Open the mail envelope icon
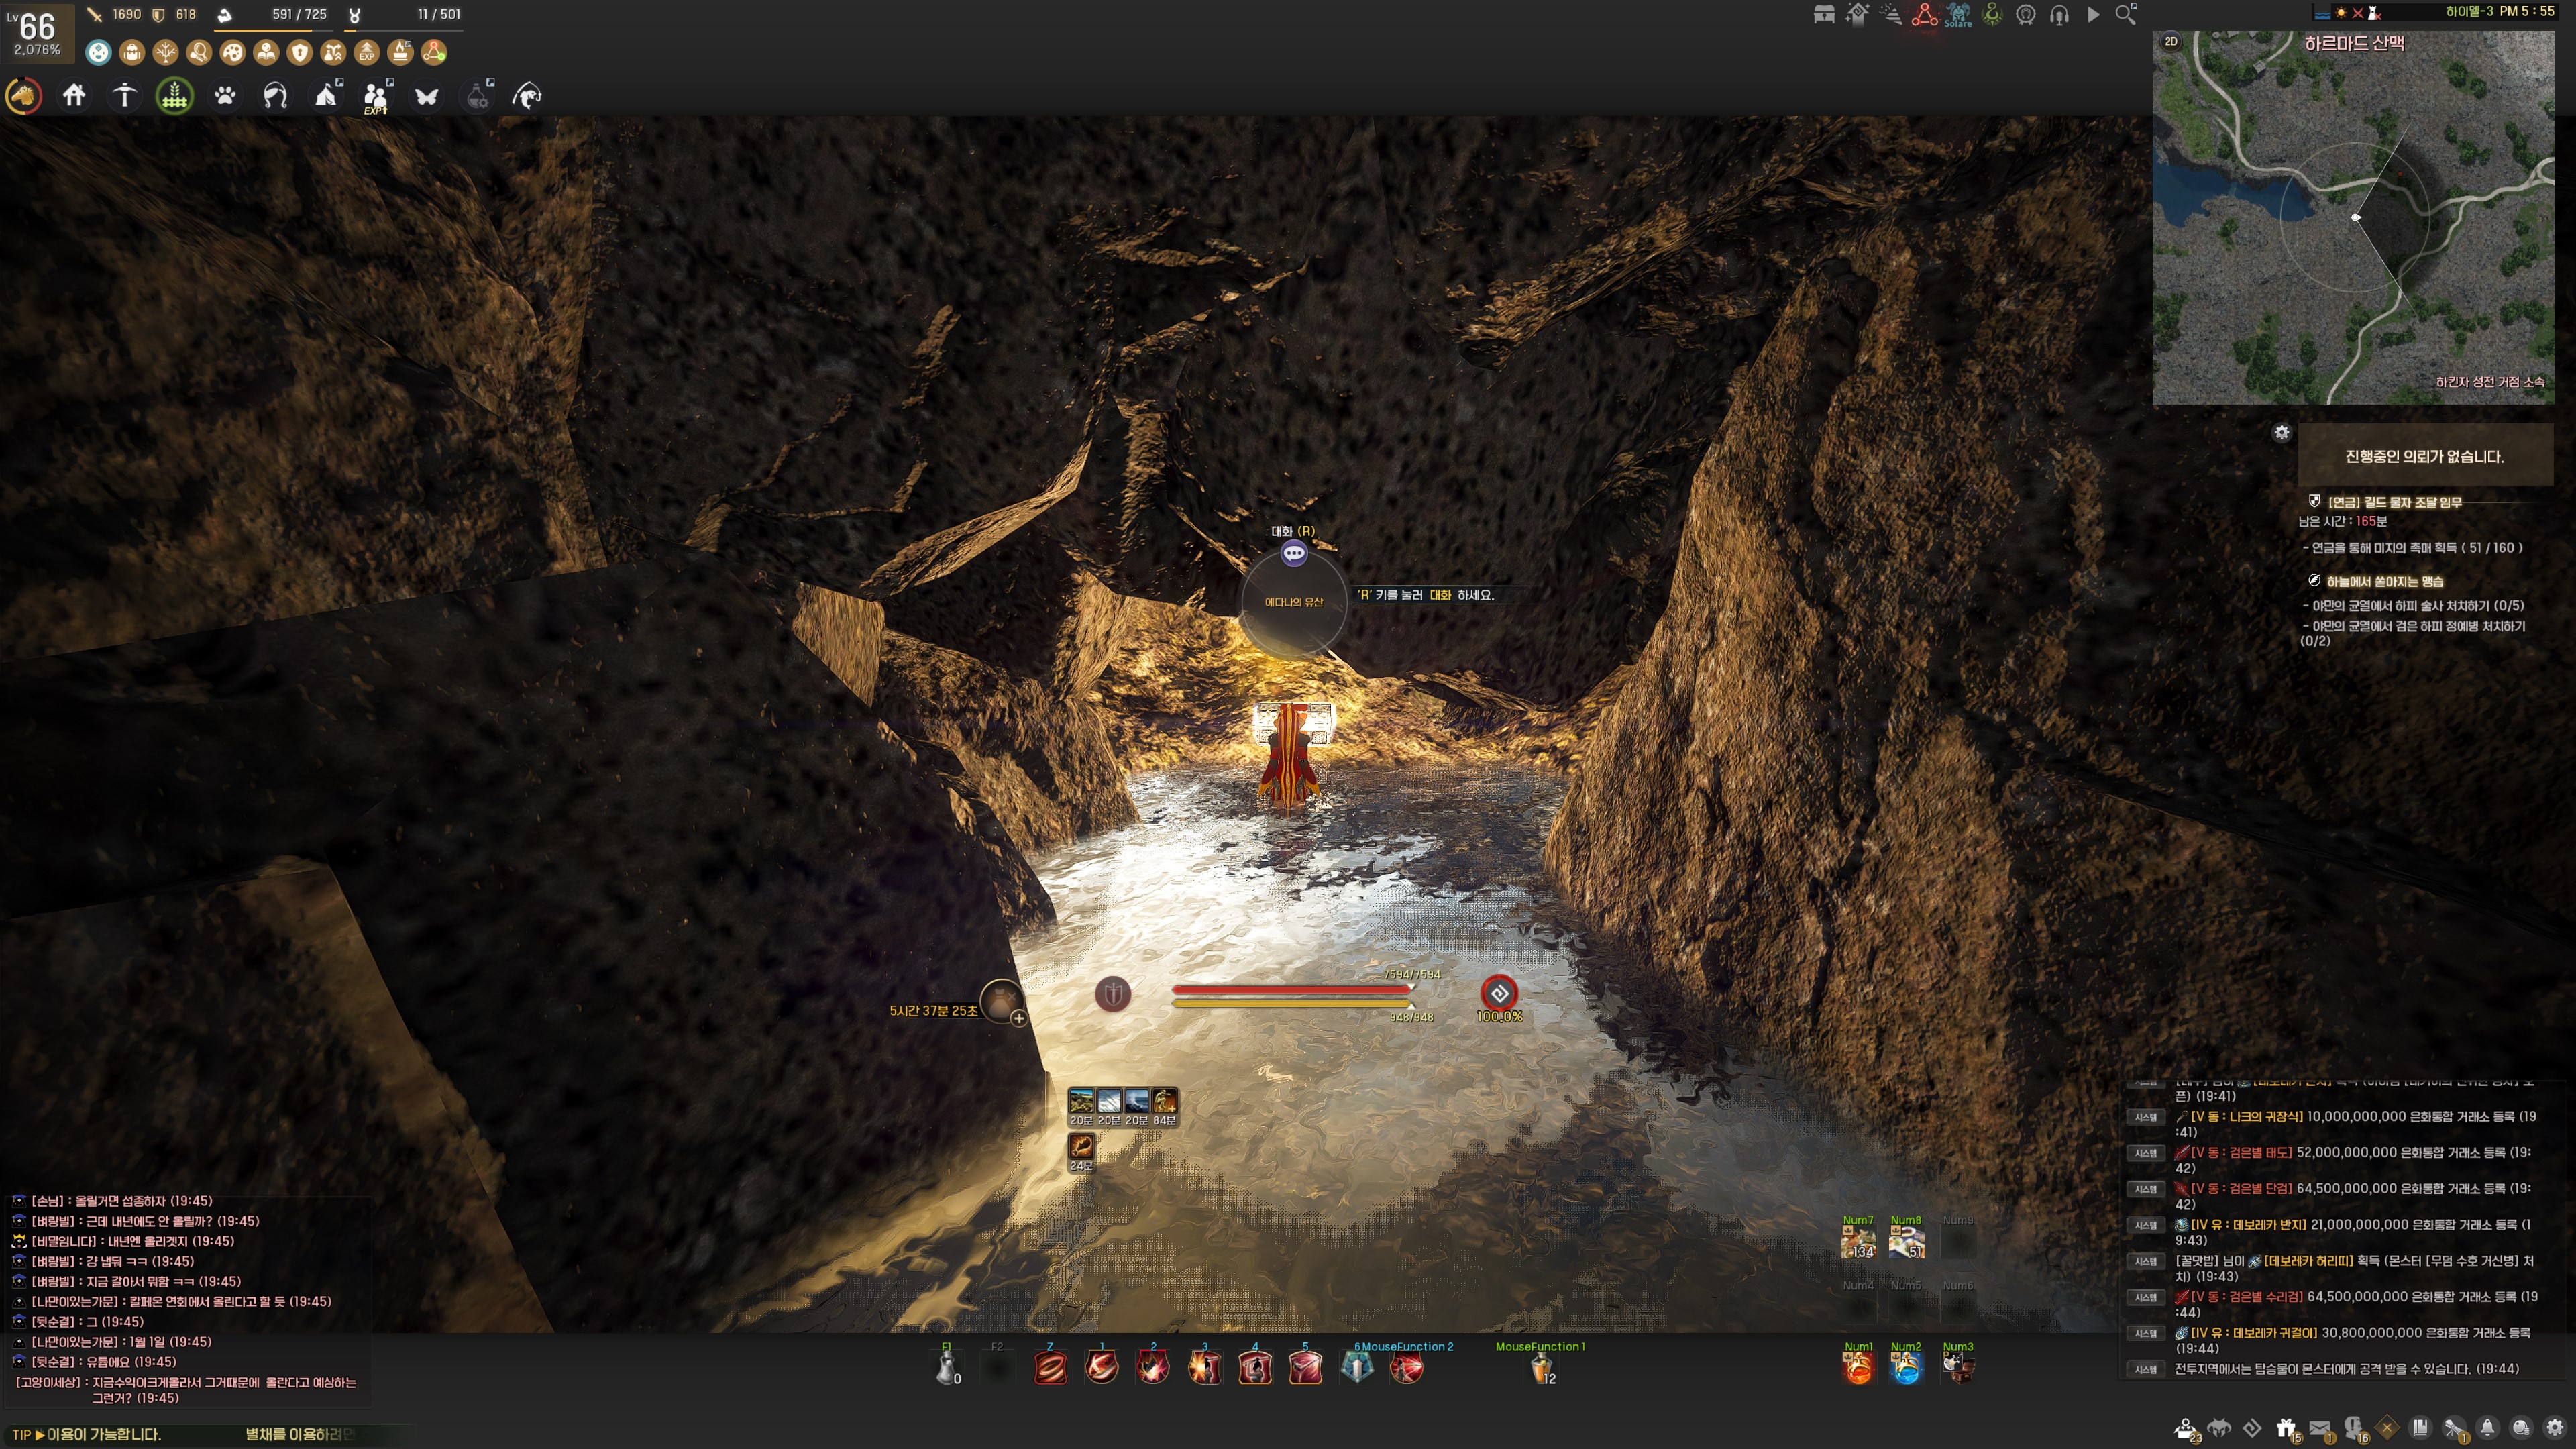Viewport: 2576px width, 1449px height. [2320, 1427]
